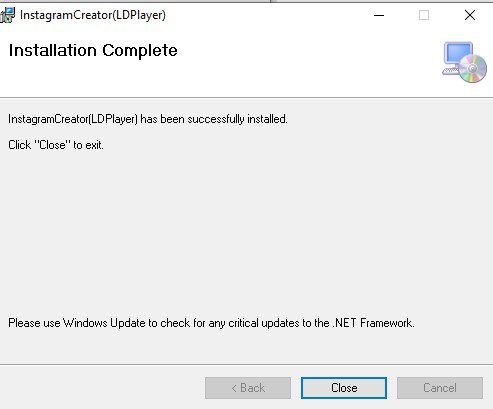
Task: Click the disabled Back button
Action: 248,388
